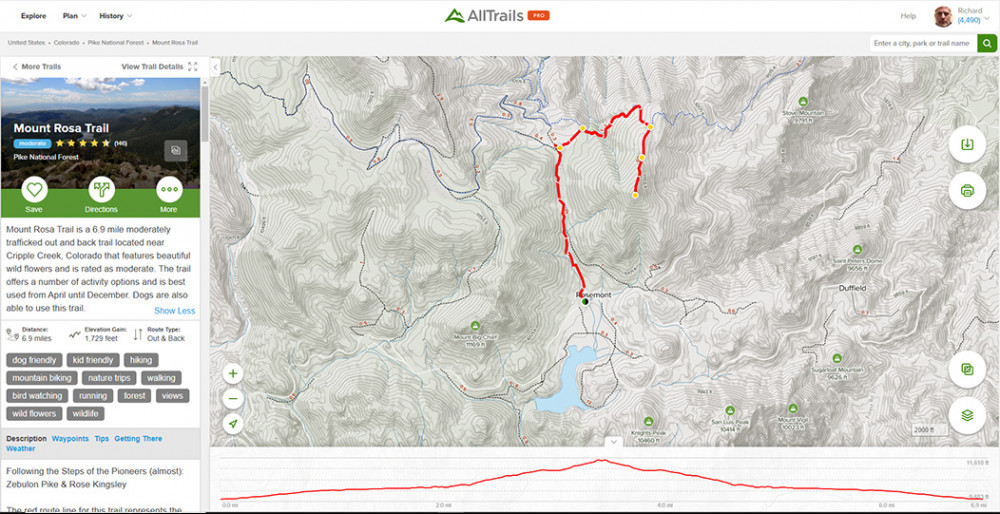Open the map layers button
The width and height of the screenshot is (1000, 514).
(x=967, y=415)
